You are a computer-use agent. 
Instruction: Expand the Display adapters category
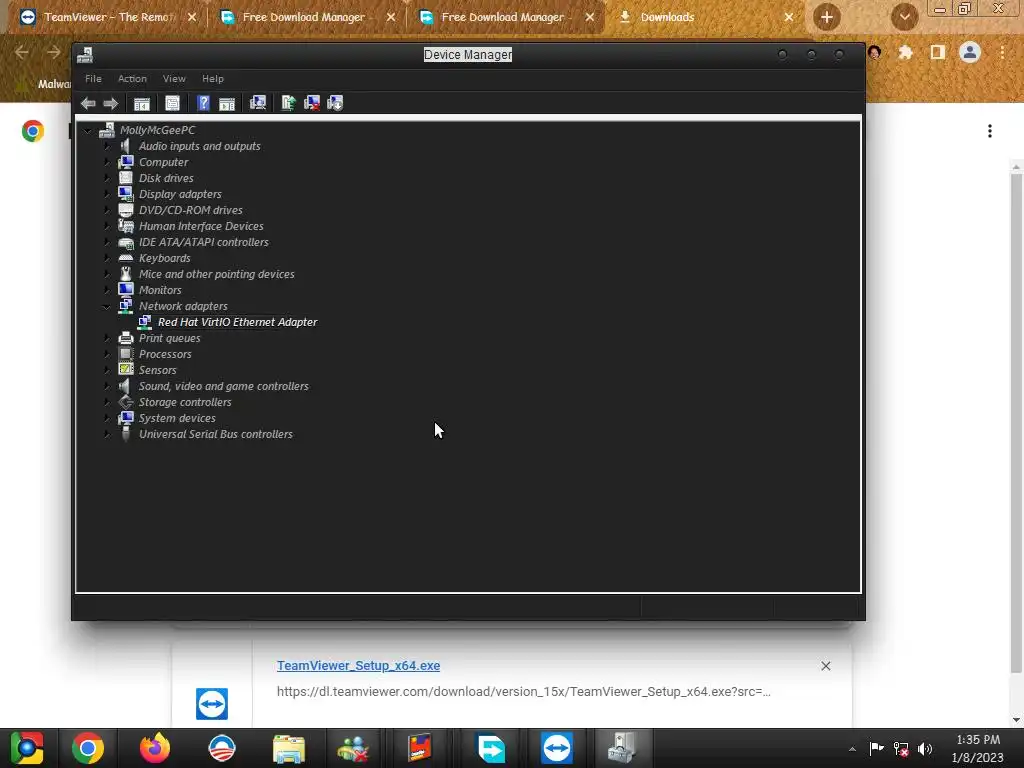tap(107, 194)
